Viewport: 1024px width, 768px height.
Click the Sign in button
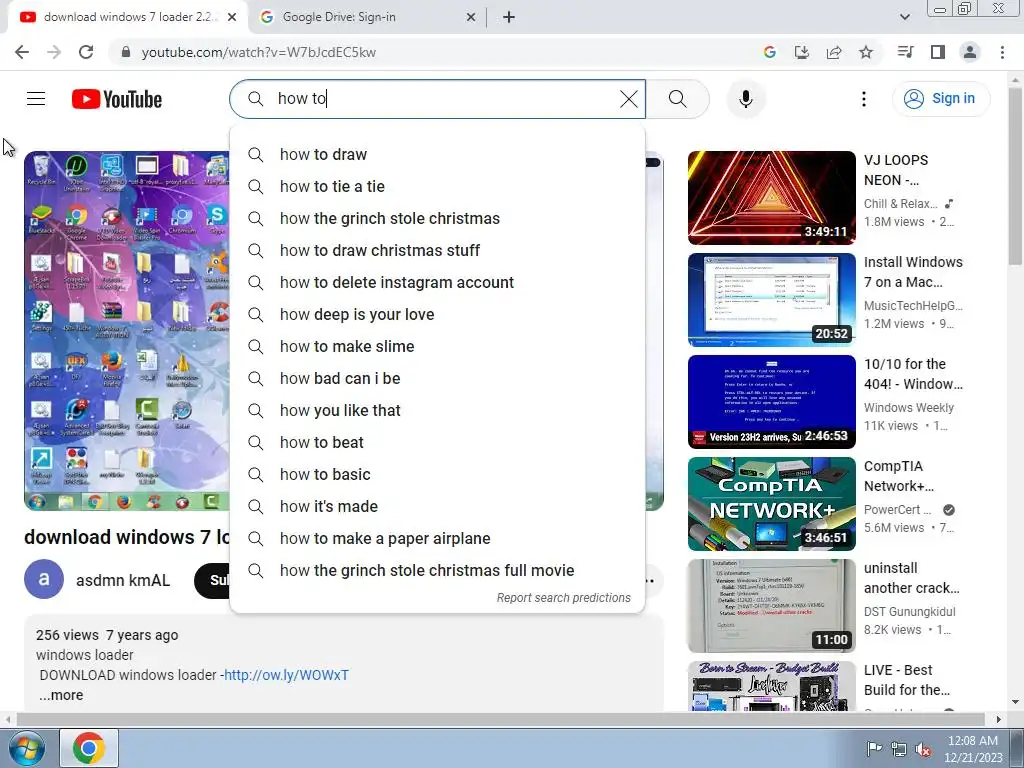click(x=940, y=99)
